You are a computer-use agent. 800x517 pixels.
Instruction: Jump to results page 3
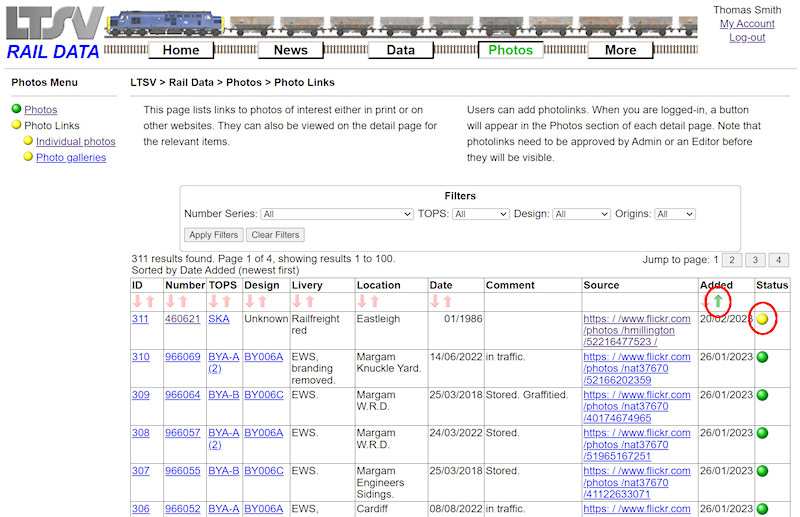(755, 260)
